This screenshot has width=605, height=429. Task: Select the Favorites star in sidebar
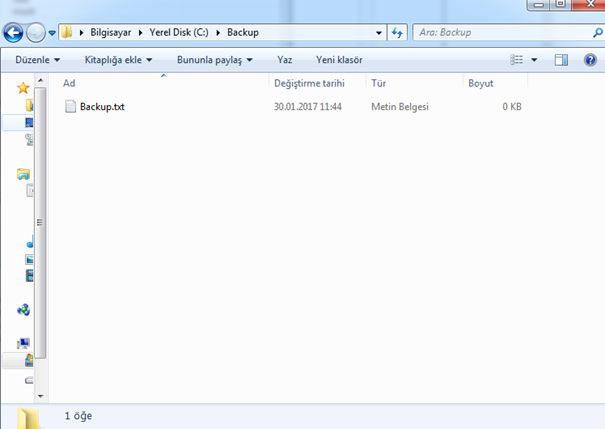(x=23, y=88)
